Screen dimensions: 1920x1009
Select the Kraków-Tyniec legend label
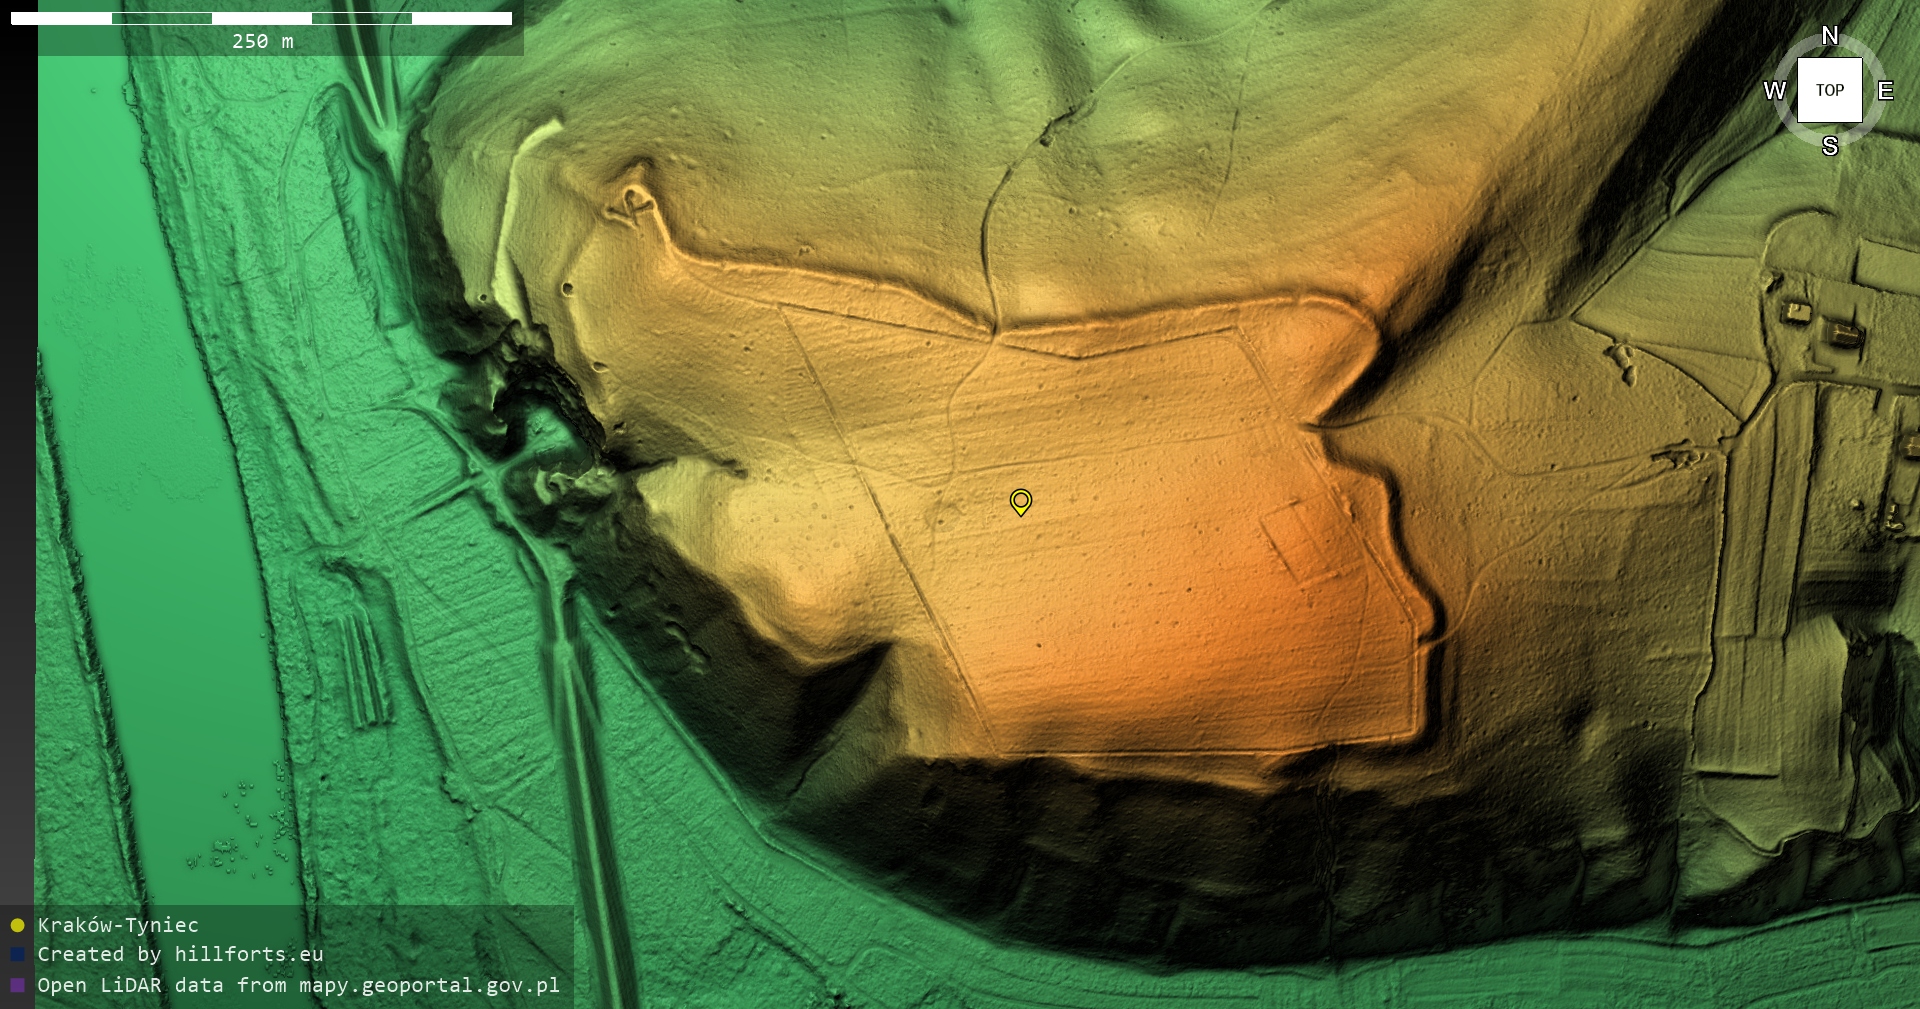(x=118, y=925)
